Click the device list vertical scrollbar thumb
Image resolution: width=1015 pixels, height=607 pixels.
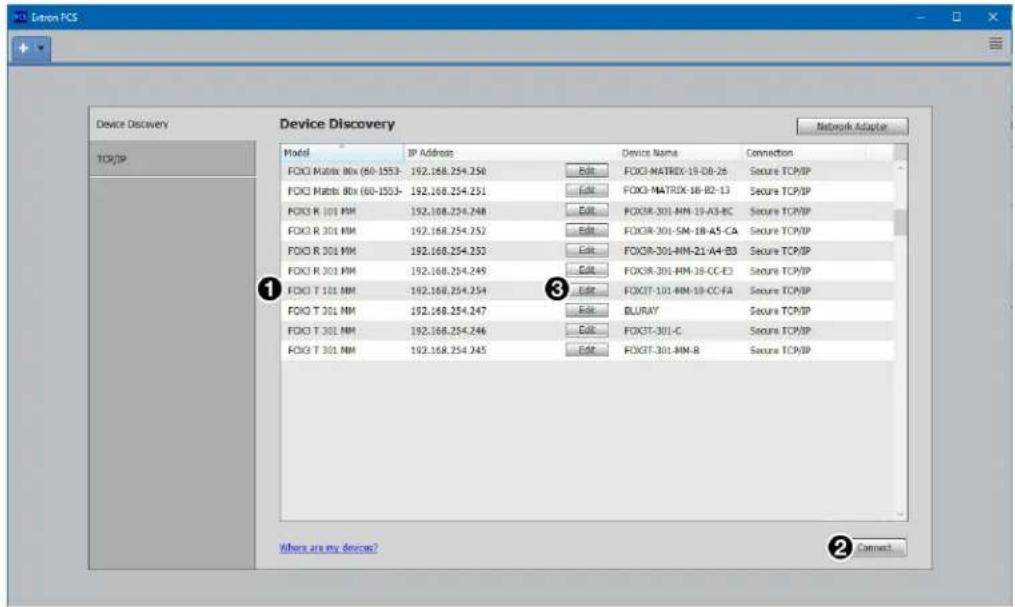pyautogui.click(x=900, y=222)
